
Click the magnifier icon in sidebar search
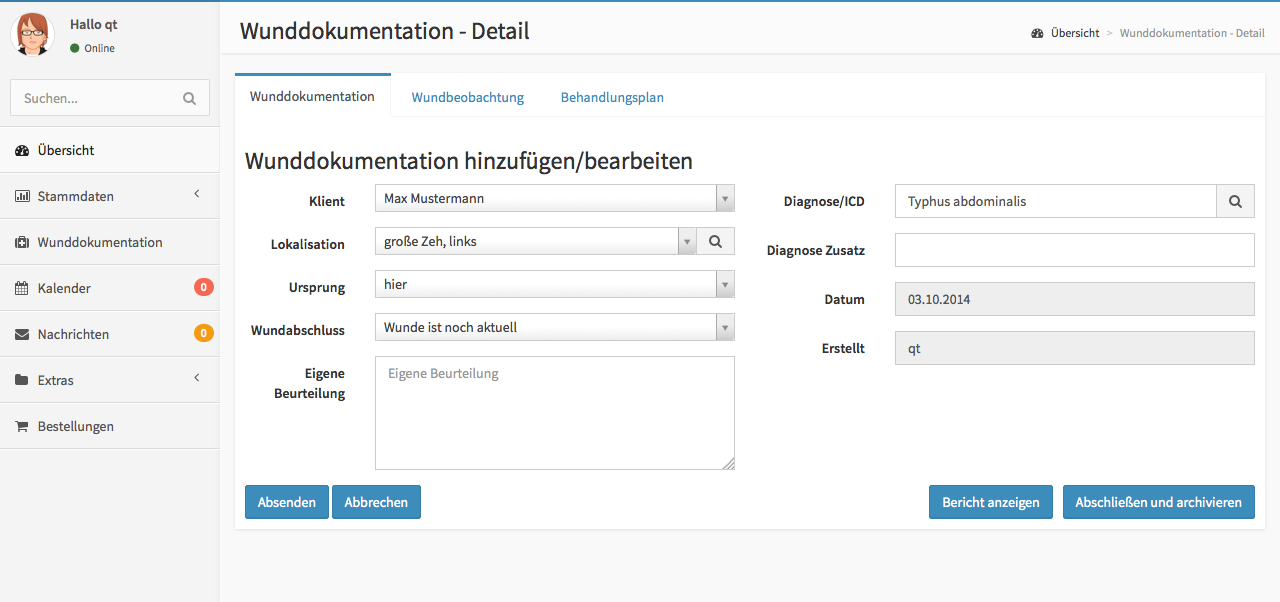(190, 98)
